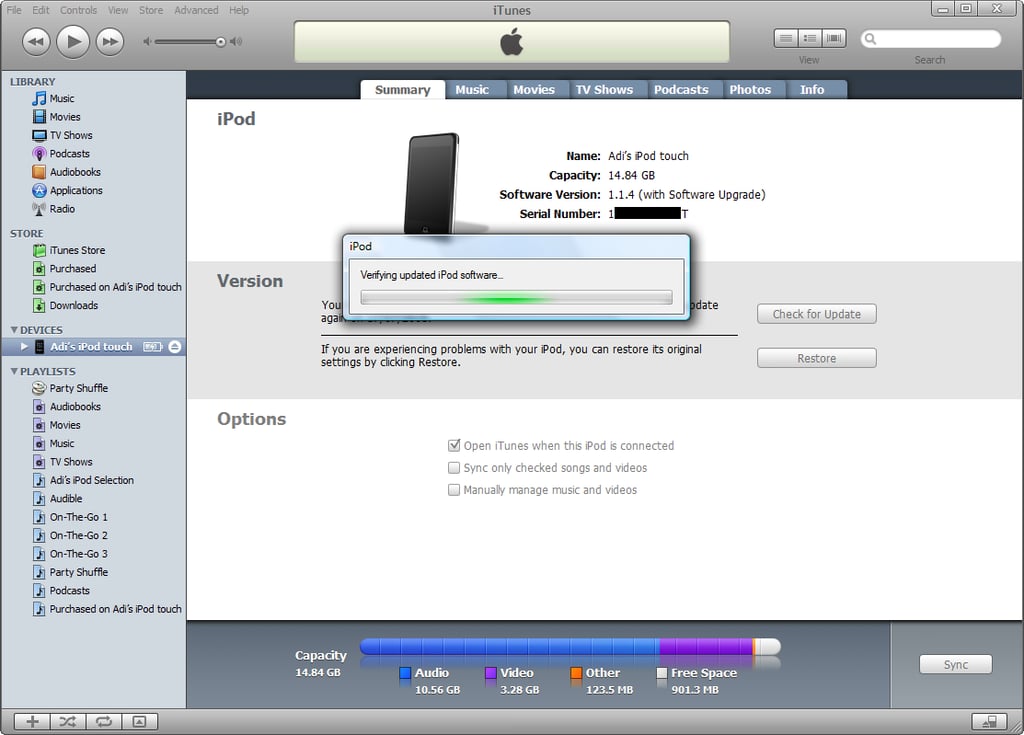Click the Previous track rewind button
The height and width of the screenshot is (735, 1024).
coord(36,42)
